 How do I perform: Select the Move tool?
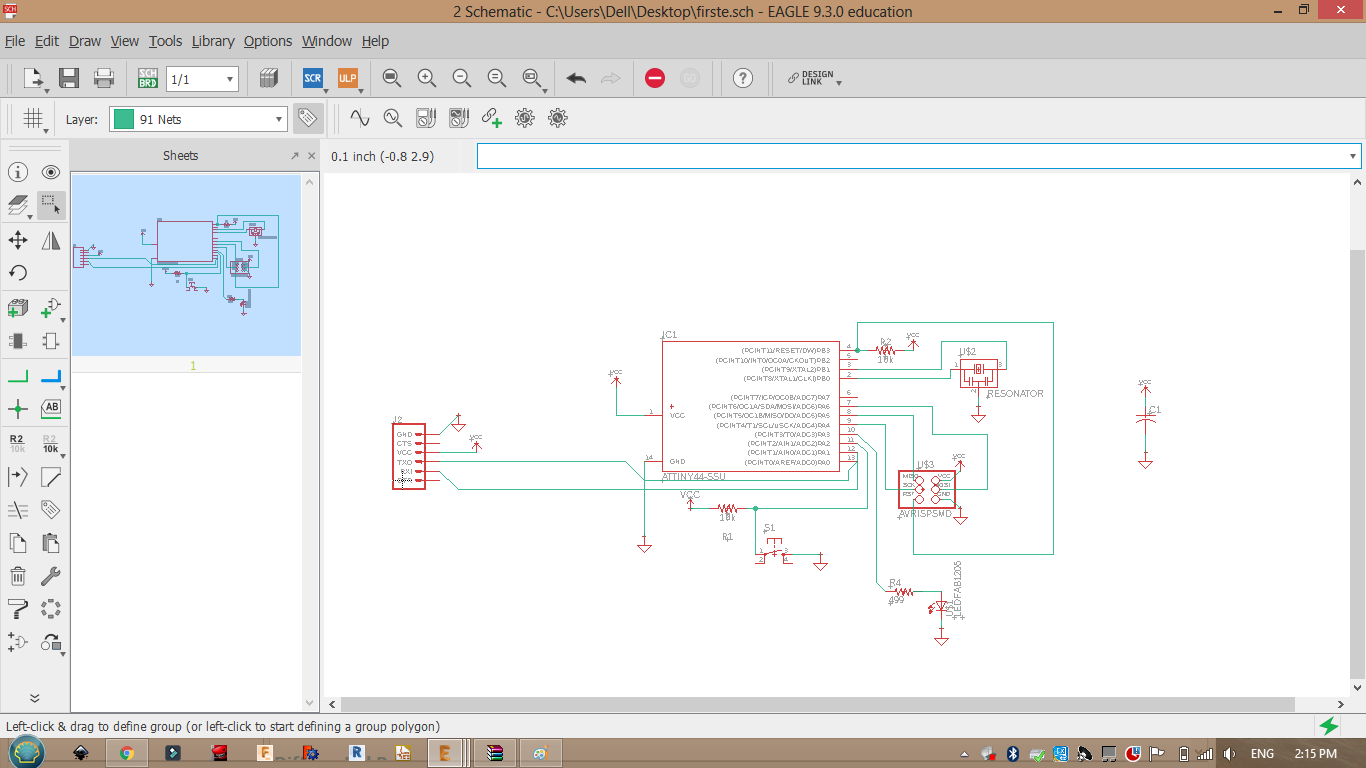tap(18, 240)
